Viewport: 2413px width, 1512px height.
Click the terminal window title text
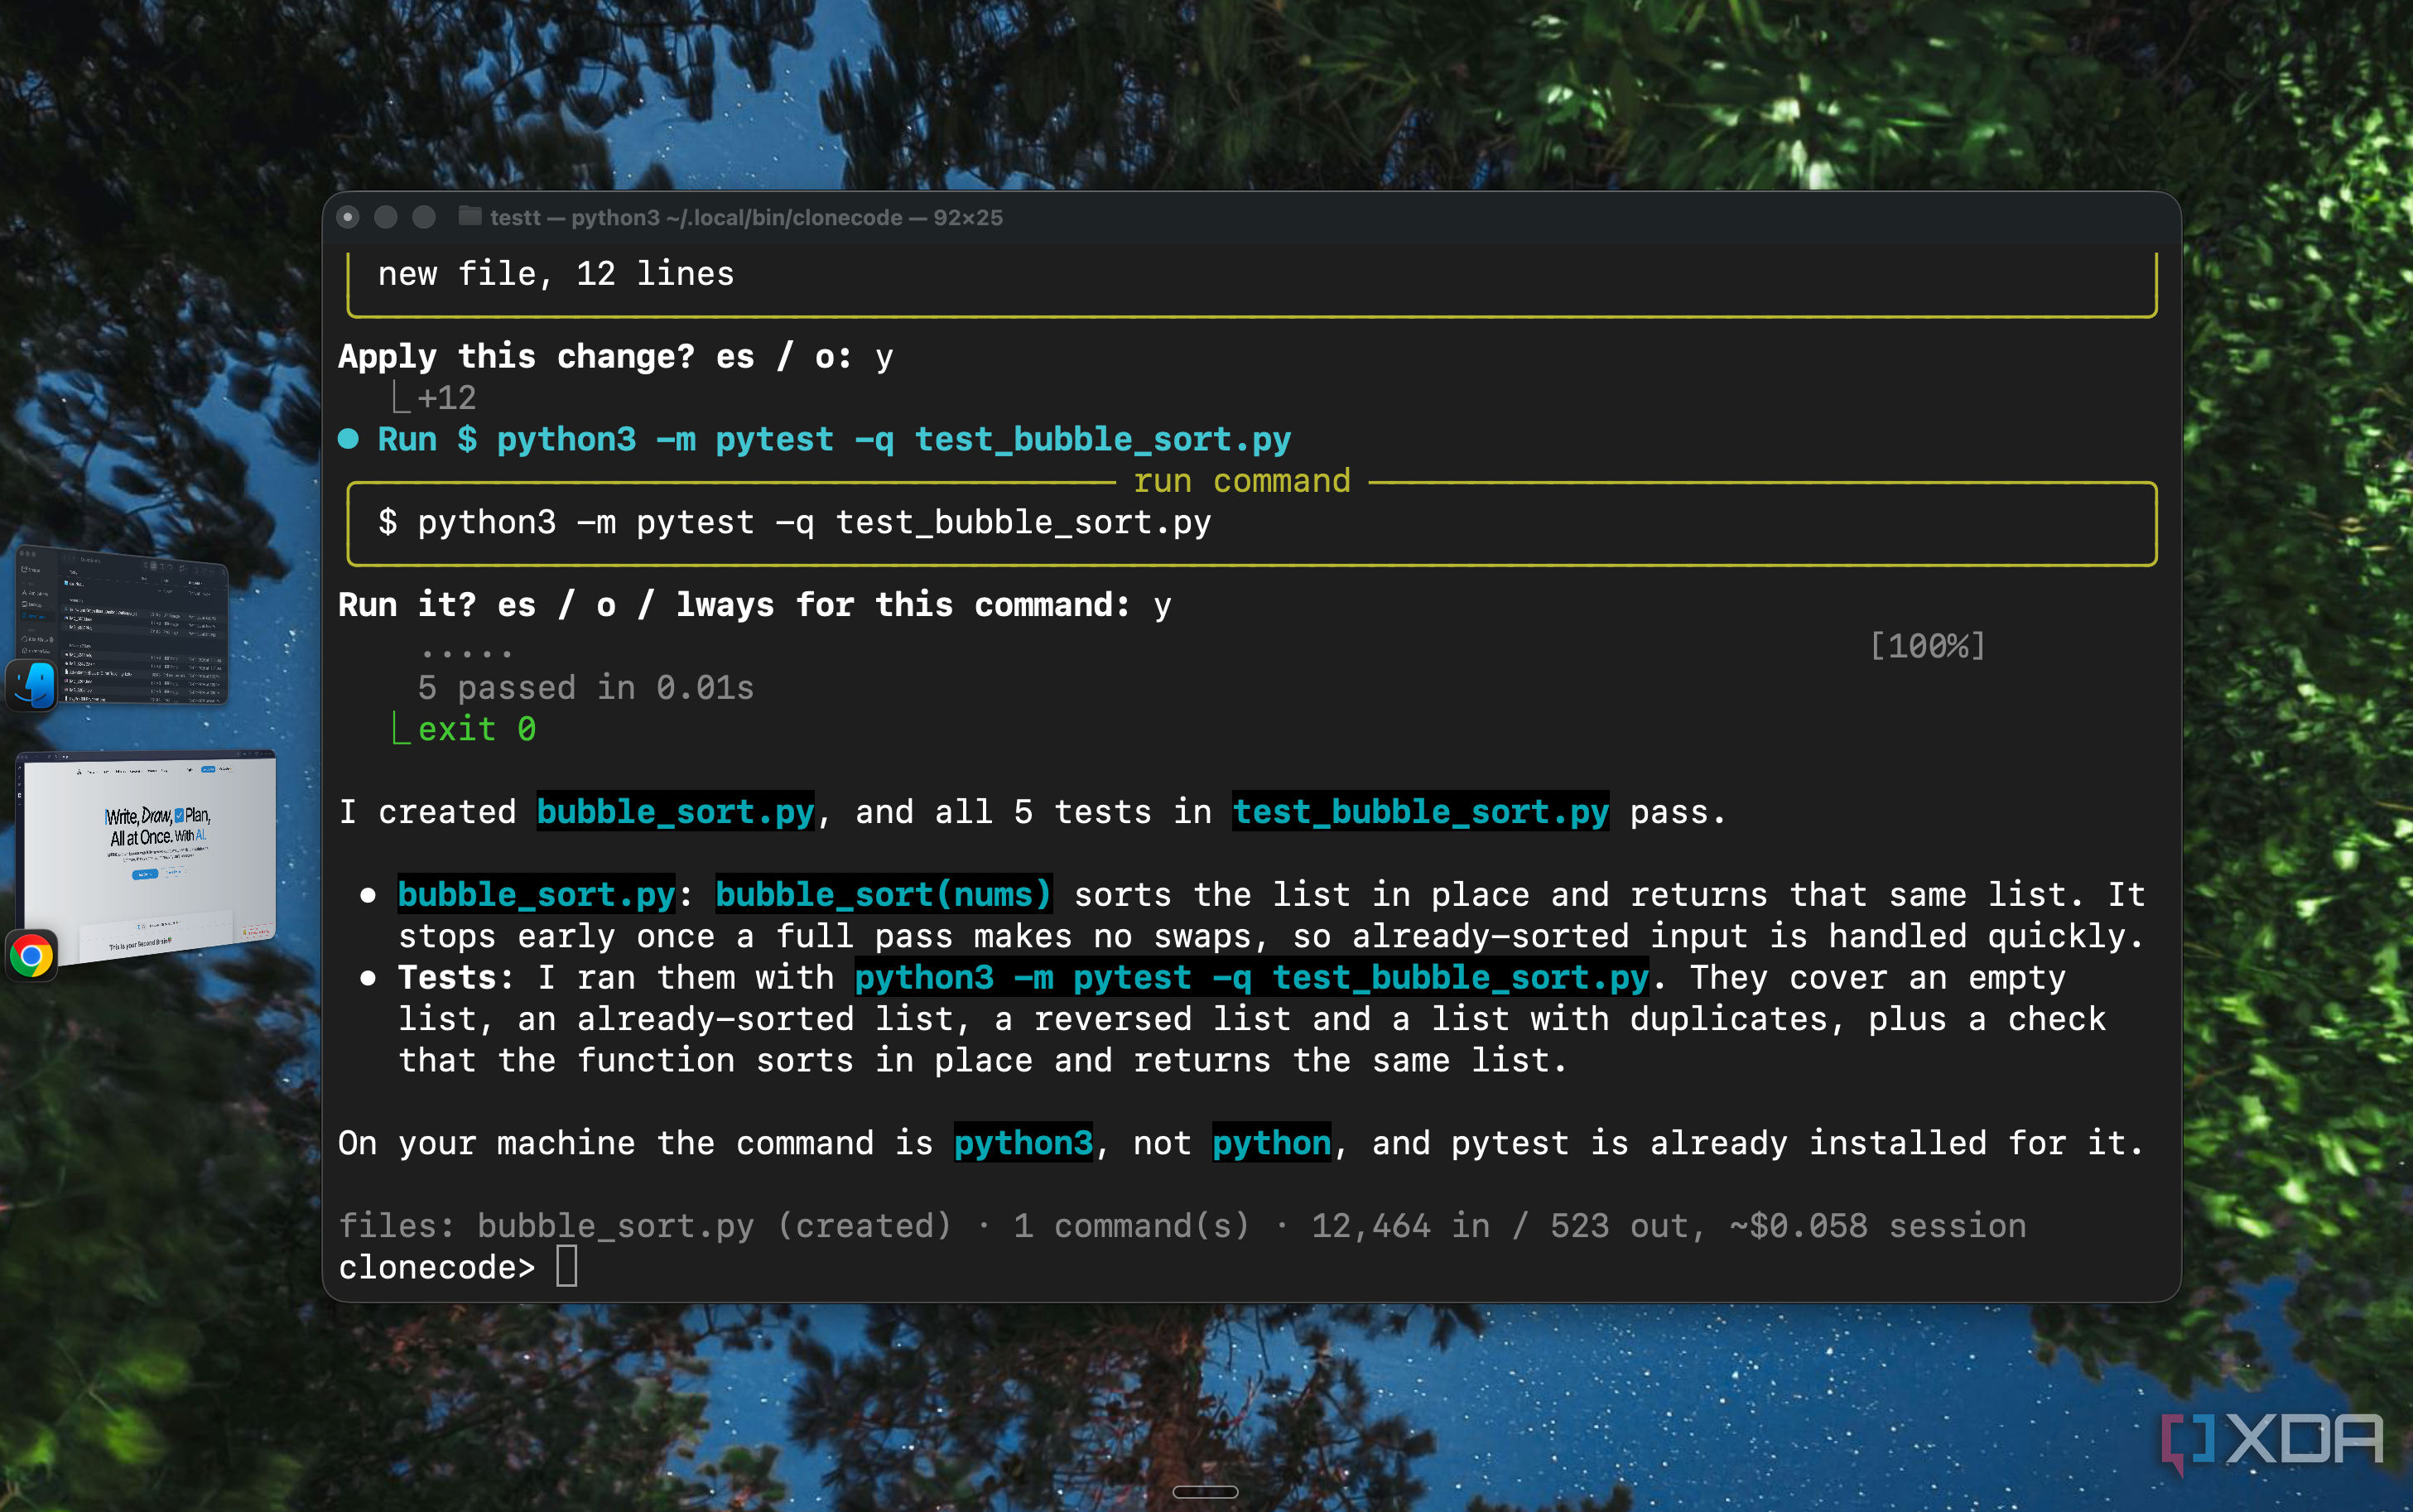point(746,217)
